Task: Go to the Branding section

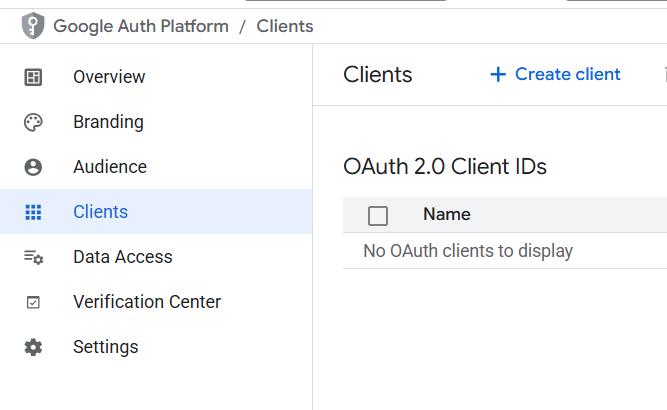Action: [x=108, y=122]
